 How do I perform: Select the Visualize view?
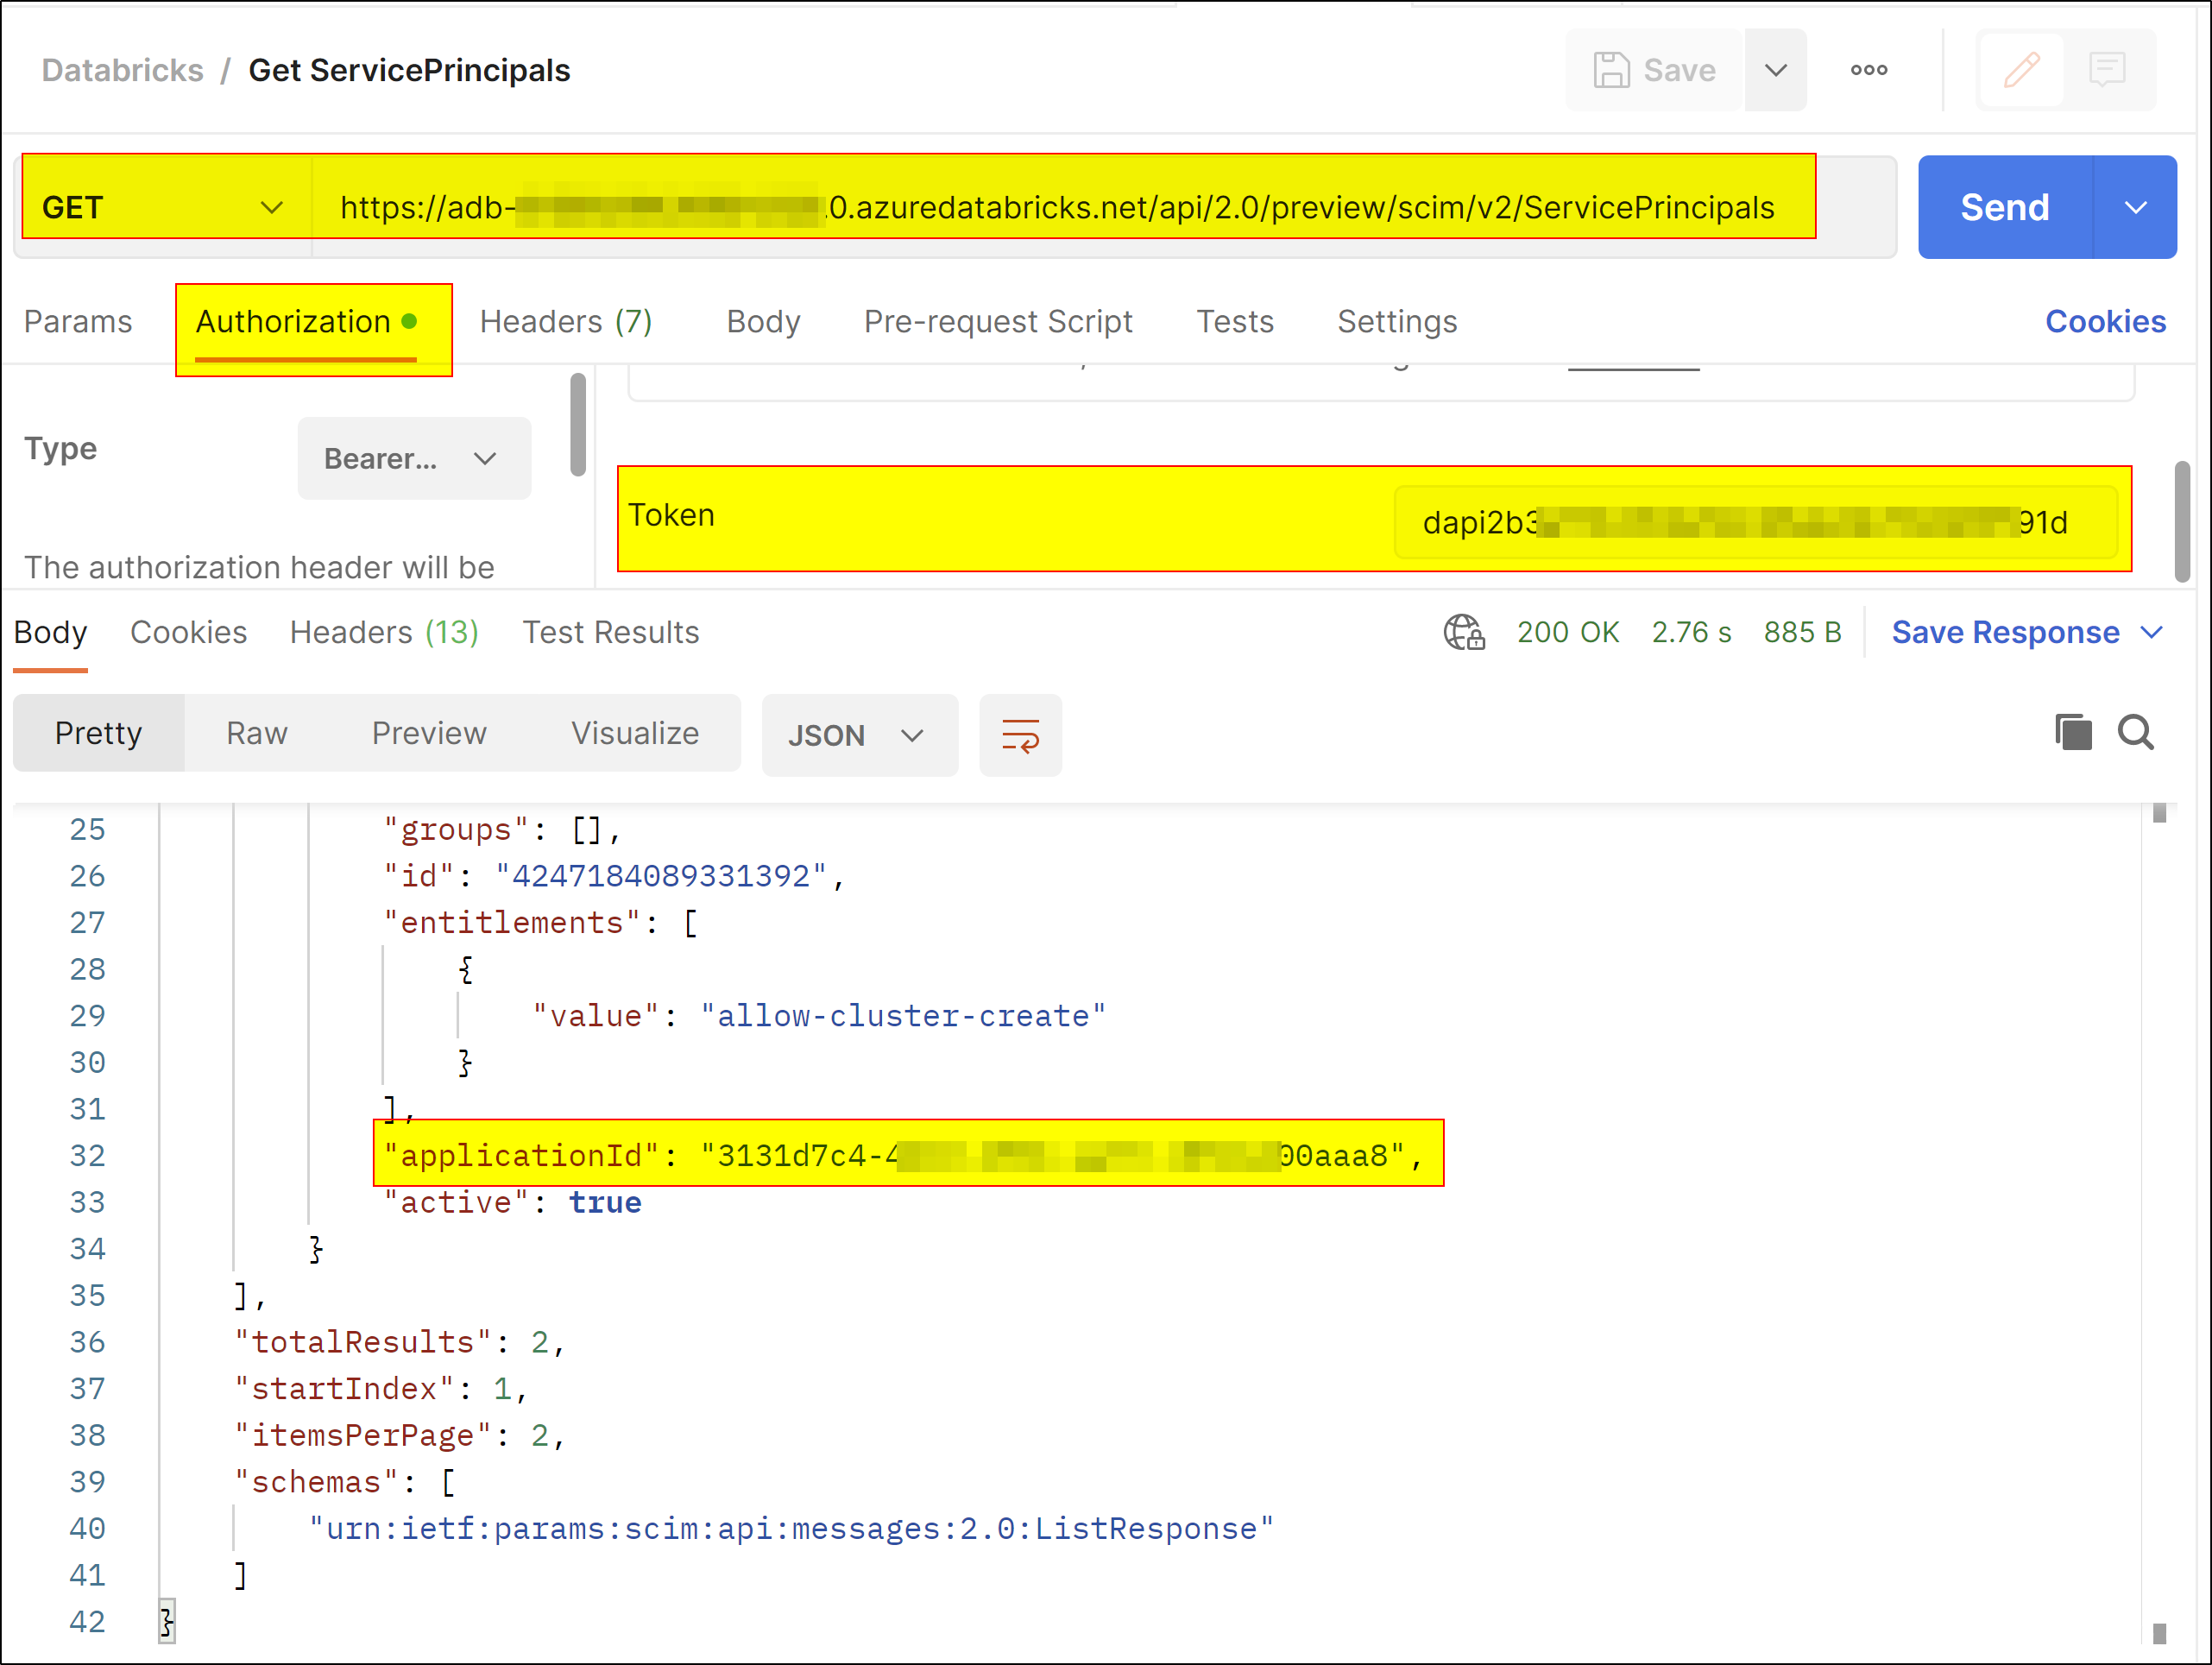pyautogui.click(x=635, y=734)
